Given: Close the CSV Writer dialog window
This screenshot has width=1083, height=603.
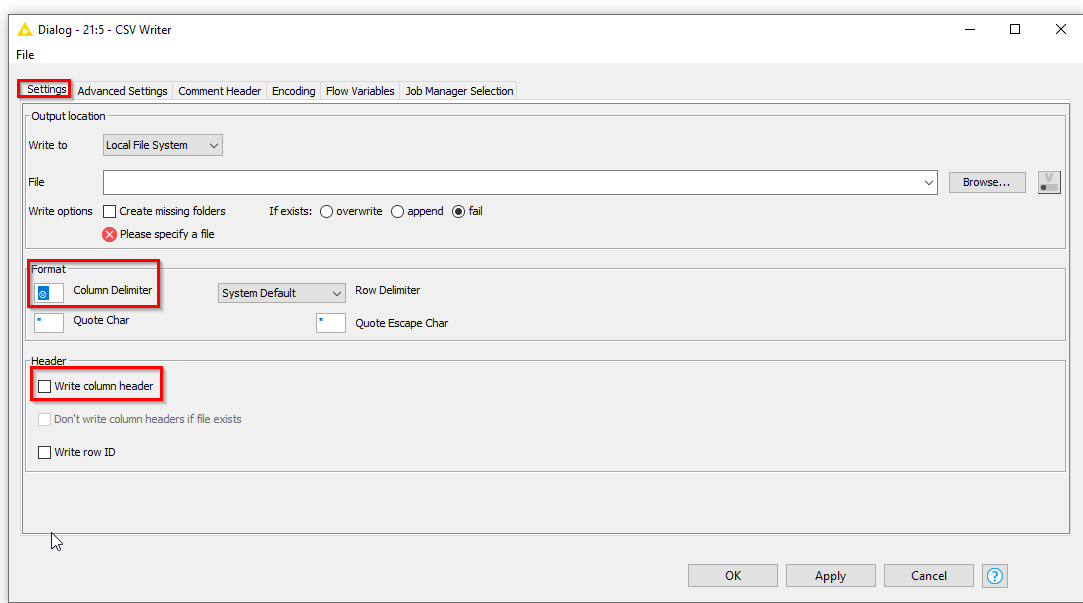Looking at the screenshot, I should [1061, 29].
